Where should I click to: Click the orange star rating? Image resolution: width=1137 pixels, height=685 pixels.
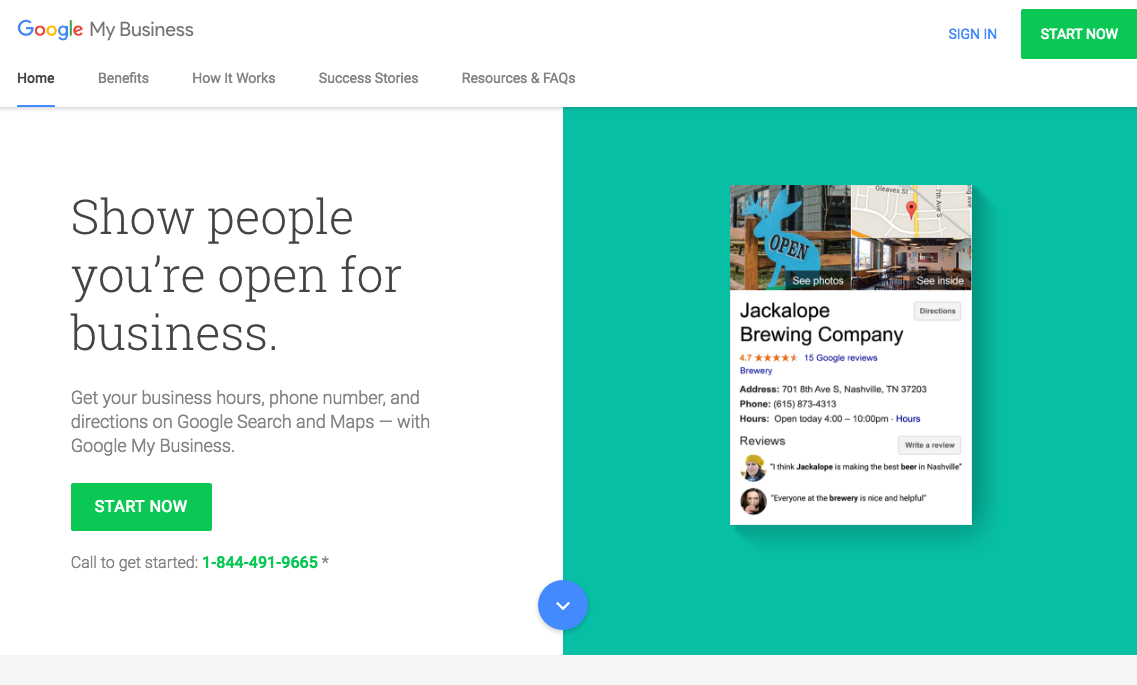coord(775,358)
